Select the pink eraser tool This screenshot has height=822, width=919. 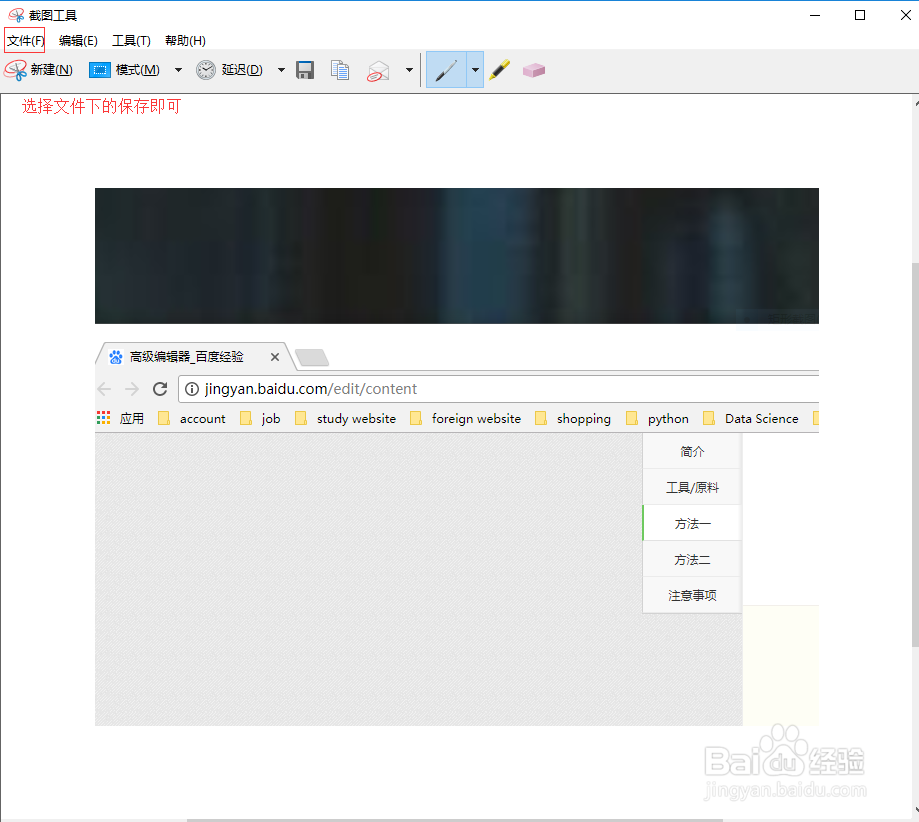[x=534, y=69]
